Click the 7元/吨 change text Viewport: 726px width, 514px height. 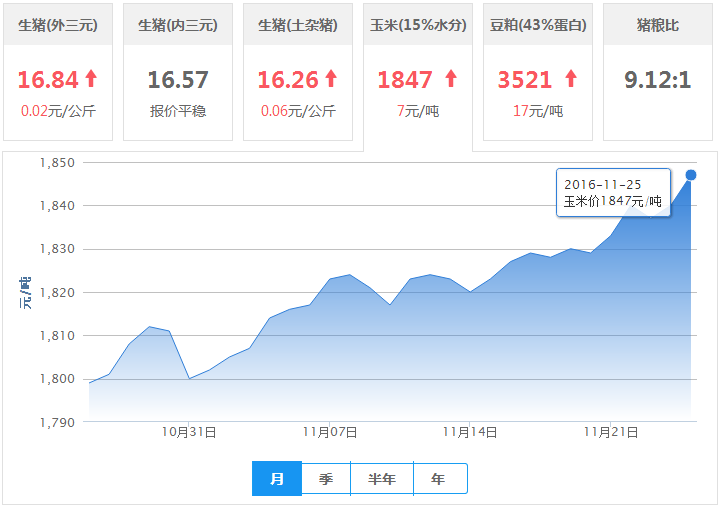click(418, 111)
